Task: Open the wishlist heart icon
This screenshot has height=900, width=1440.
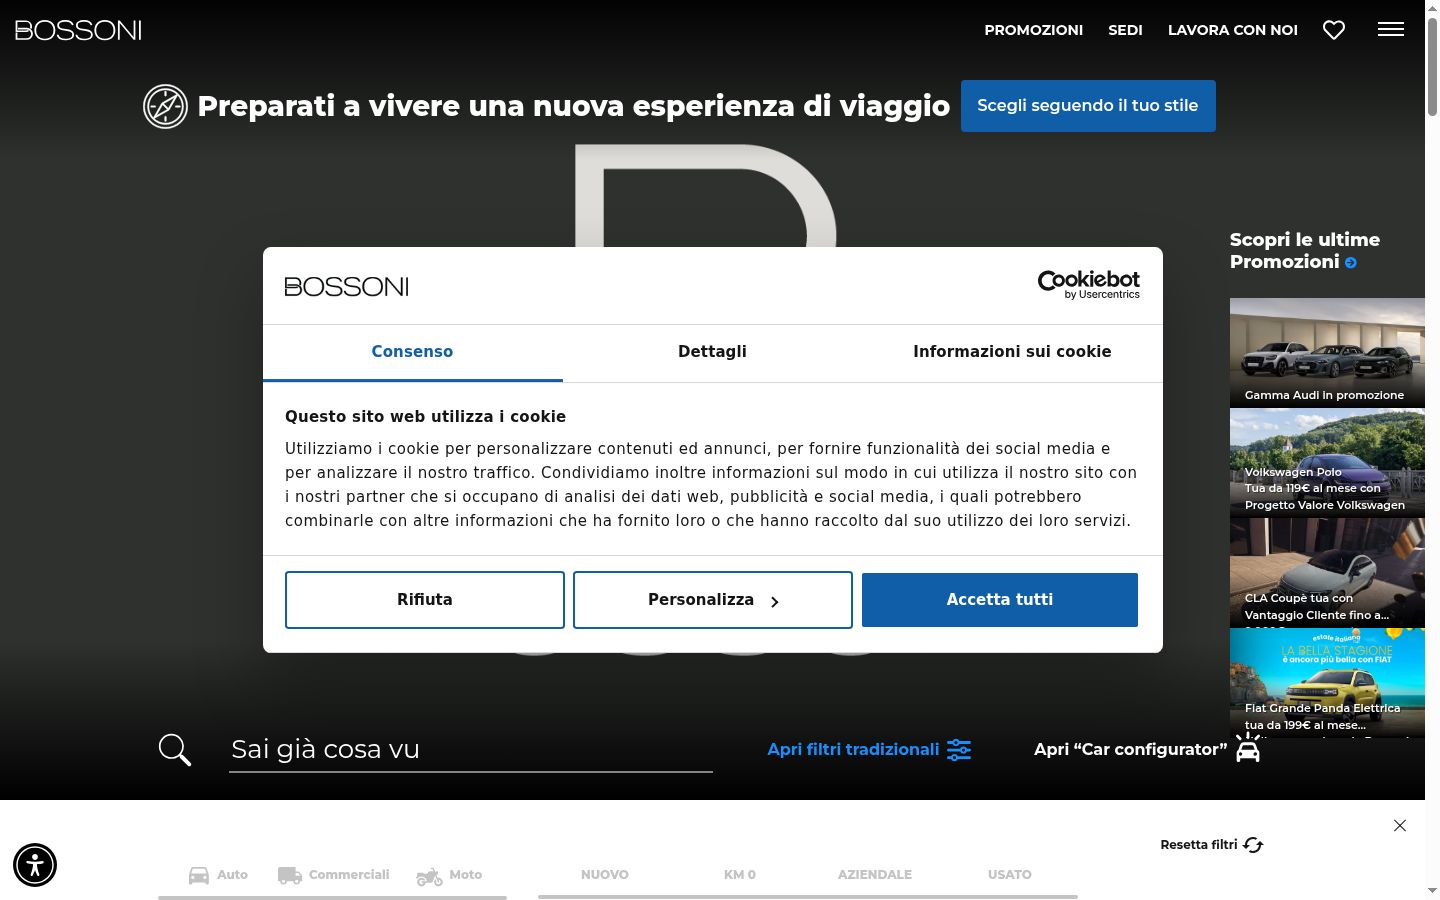Action: coord(1334,30)
